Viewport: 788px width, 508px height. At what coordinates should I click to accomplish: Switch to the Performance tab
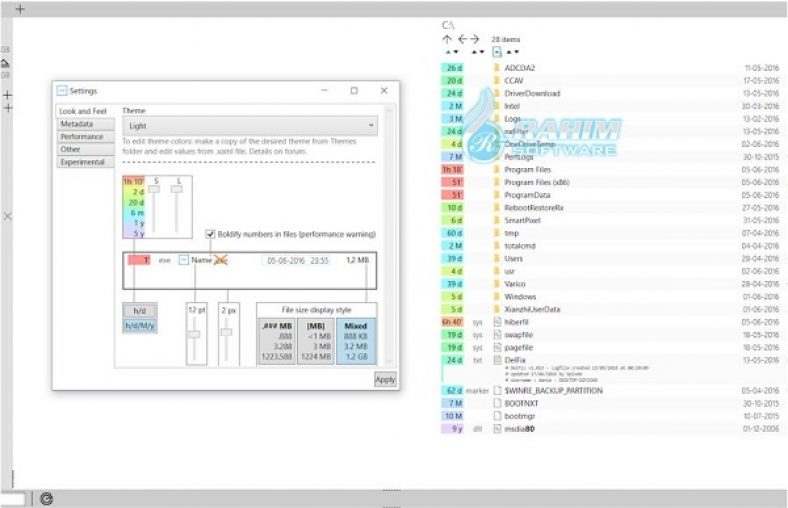[85, 137]
